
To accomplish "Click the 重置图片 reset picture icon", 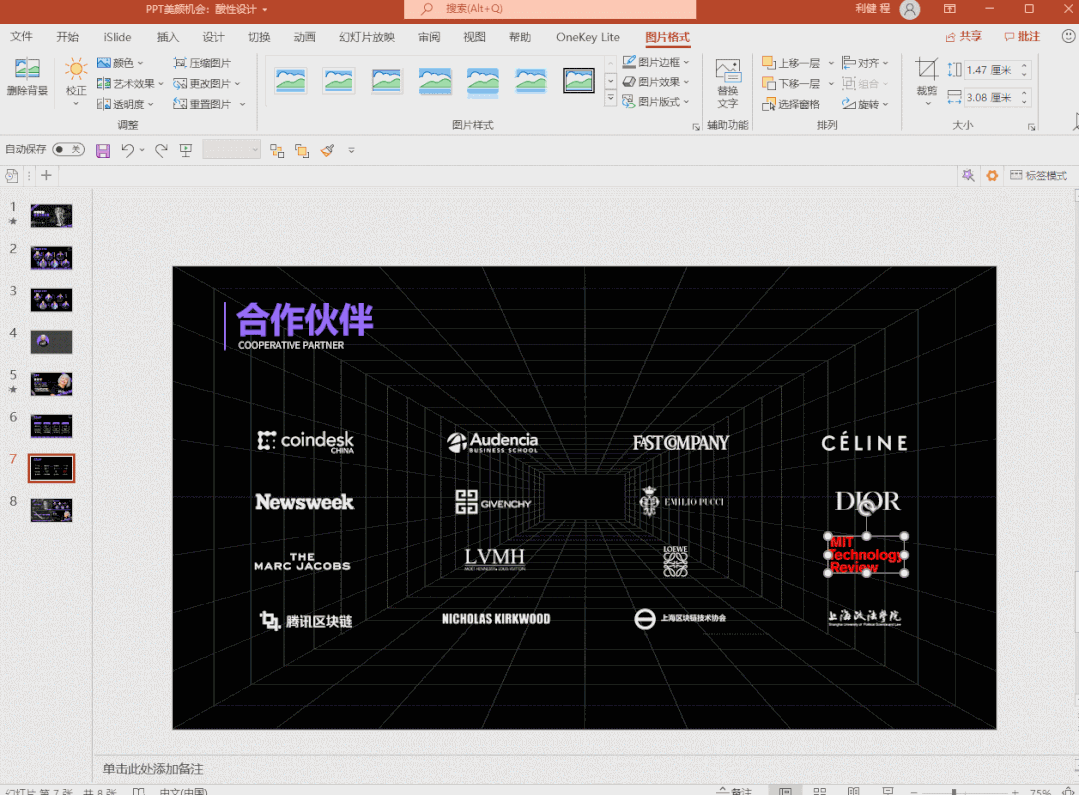I will click(180, 104).
